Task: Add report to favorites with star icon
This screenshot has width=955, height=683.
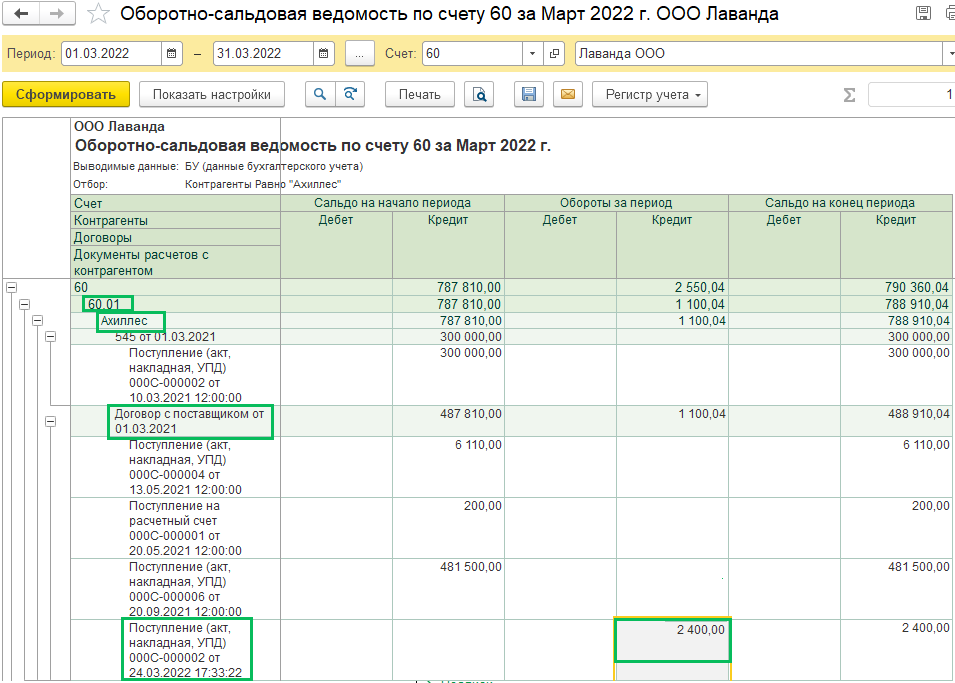Action: click(x=98, y=13)
